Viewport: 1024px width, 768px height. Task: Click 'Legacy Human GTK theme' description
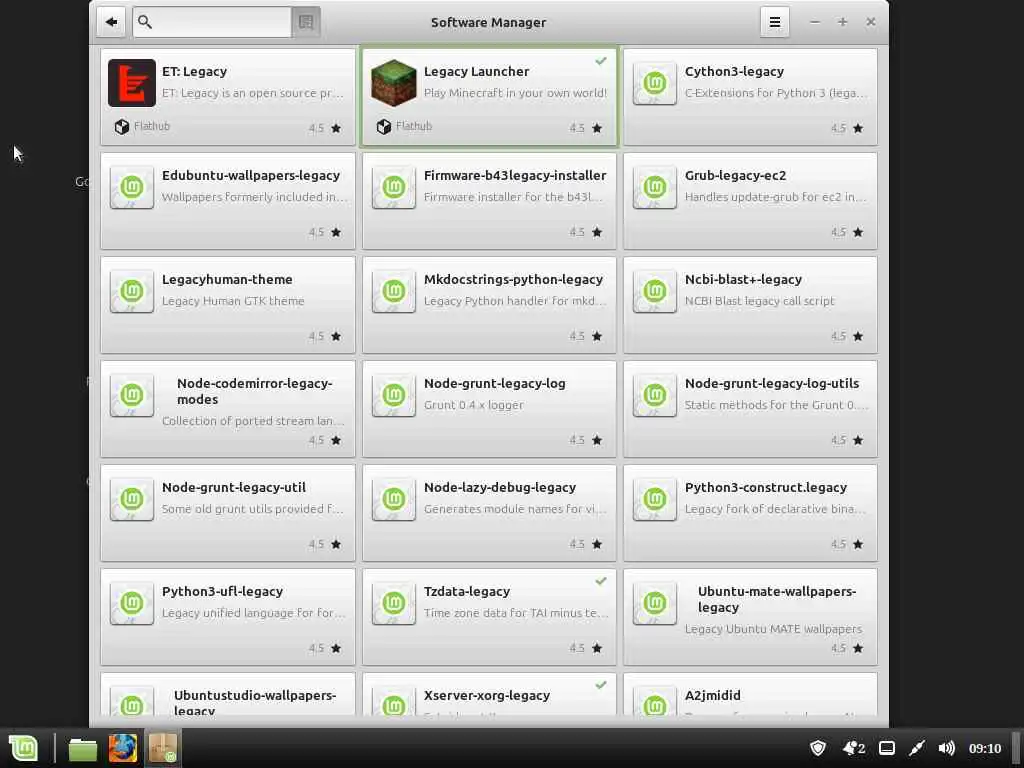(233, 301)
